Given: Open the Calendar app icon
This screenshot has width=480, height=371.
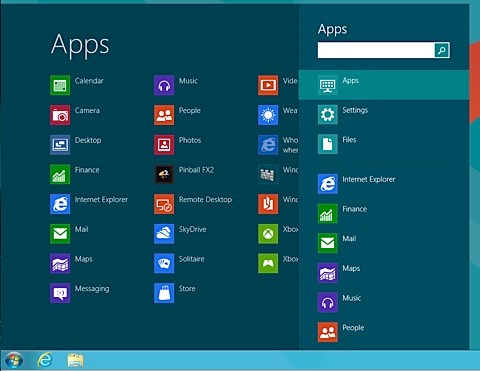Looking at the screenshot, I should (x=60, y=85).
